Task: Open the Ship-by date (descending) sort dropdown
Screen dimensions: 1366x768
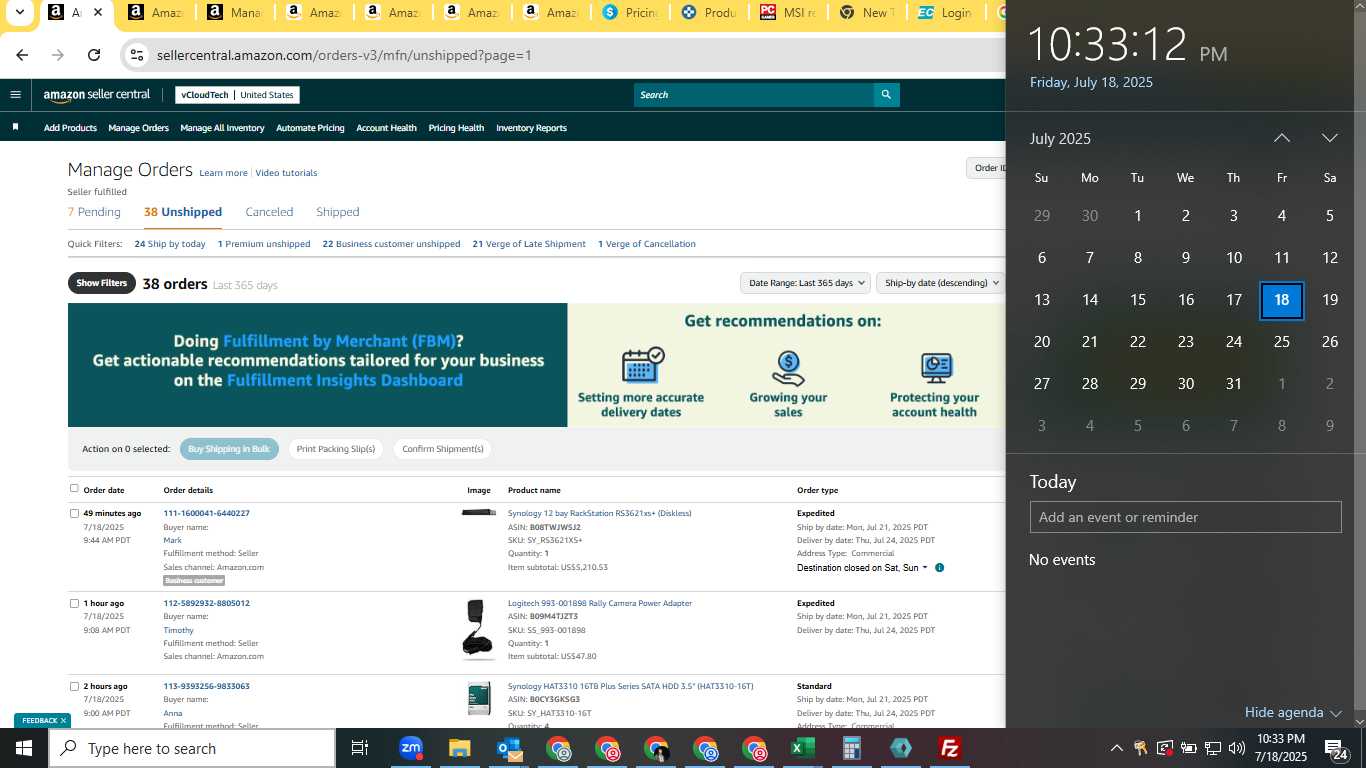Action: click(x=939, y=283)
